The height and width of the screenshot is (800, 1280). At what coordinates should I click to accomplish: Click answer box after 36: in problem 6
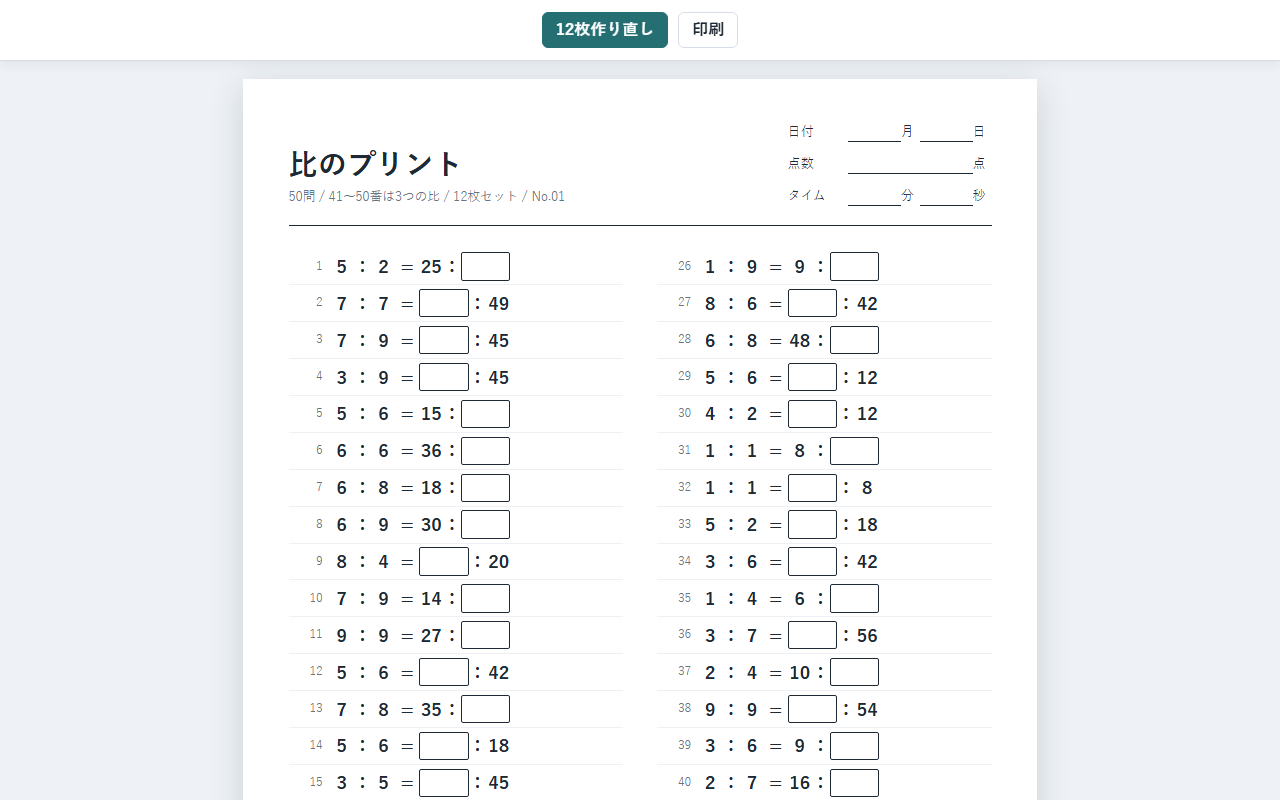click(x=485, y=451)
